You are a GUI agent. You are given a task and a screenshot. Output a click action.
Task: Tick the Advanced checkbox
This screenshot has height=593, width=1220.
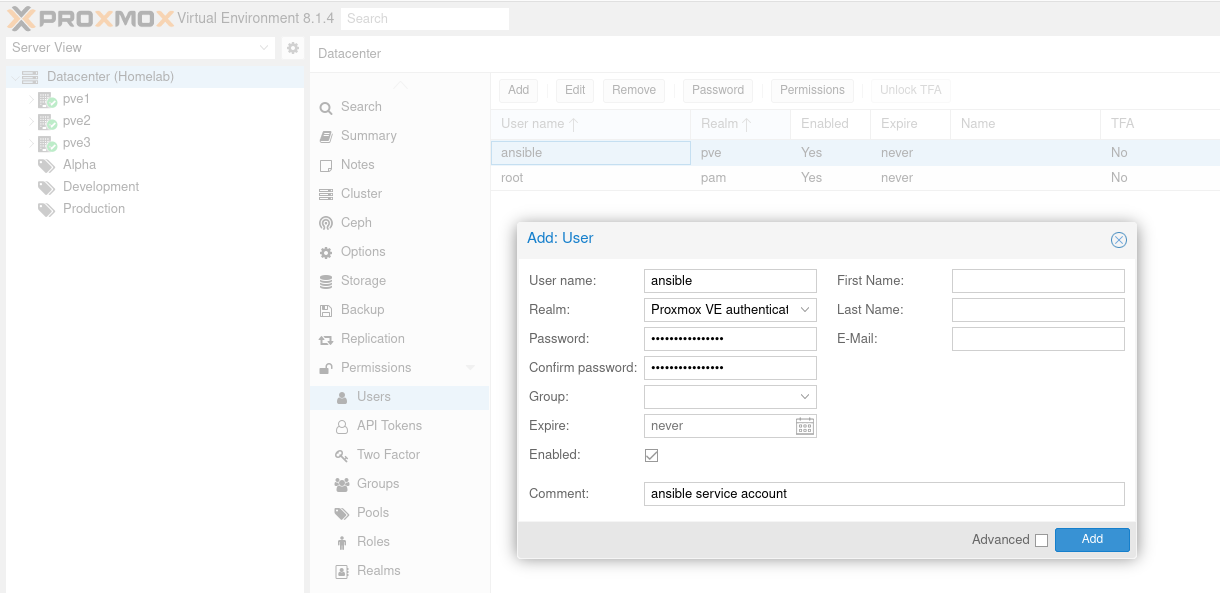coord(1041,540)
